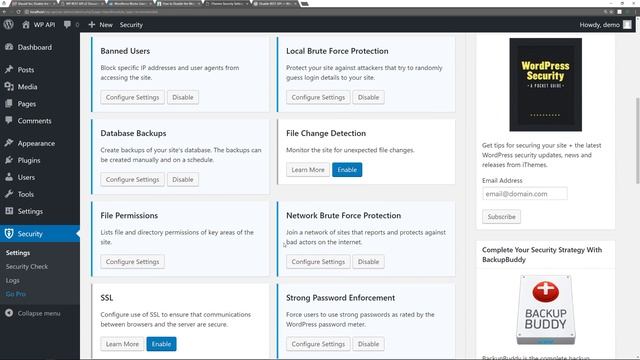
Task: Open the Security item in top admin bar
Action: pyautogui.click(x=131, y=25)
